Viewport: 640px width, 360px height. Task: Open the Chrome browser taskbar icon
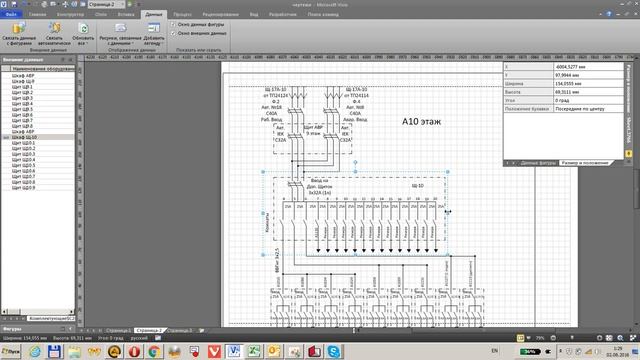pos(154,351)
